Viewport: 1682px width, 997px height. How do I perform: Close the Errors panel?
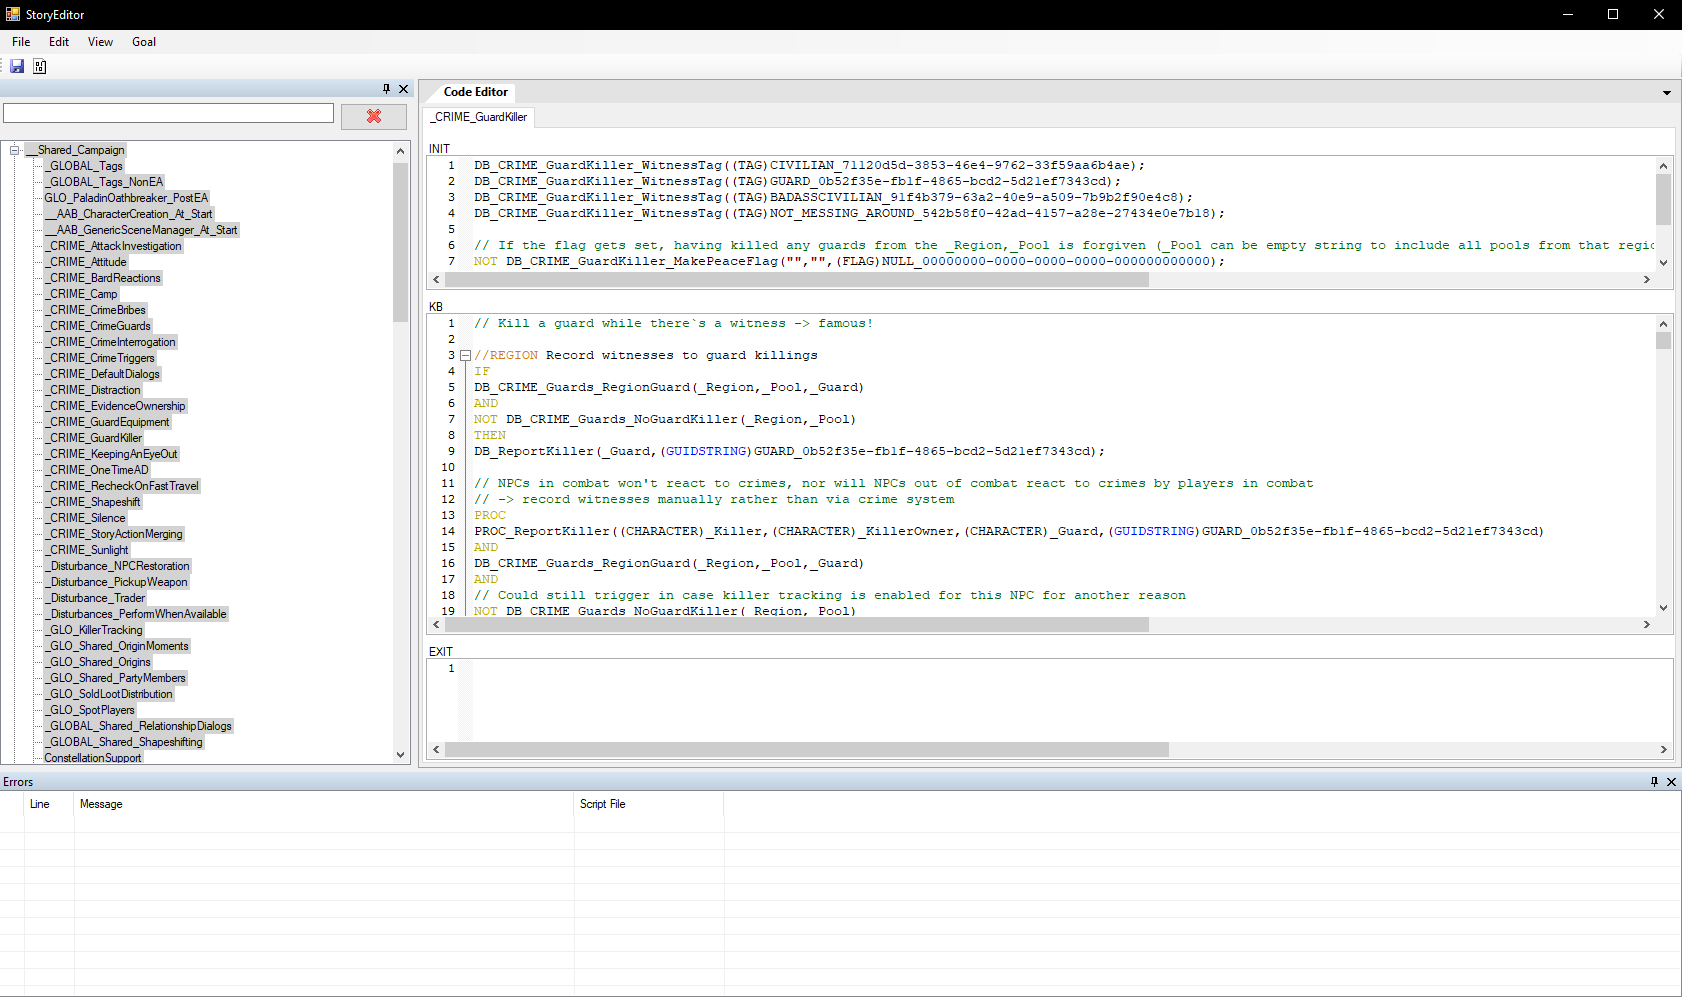pos(1671,782)
